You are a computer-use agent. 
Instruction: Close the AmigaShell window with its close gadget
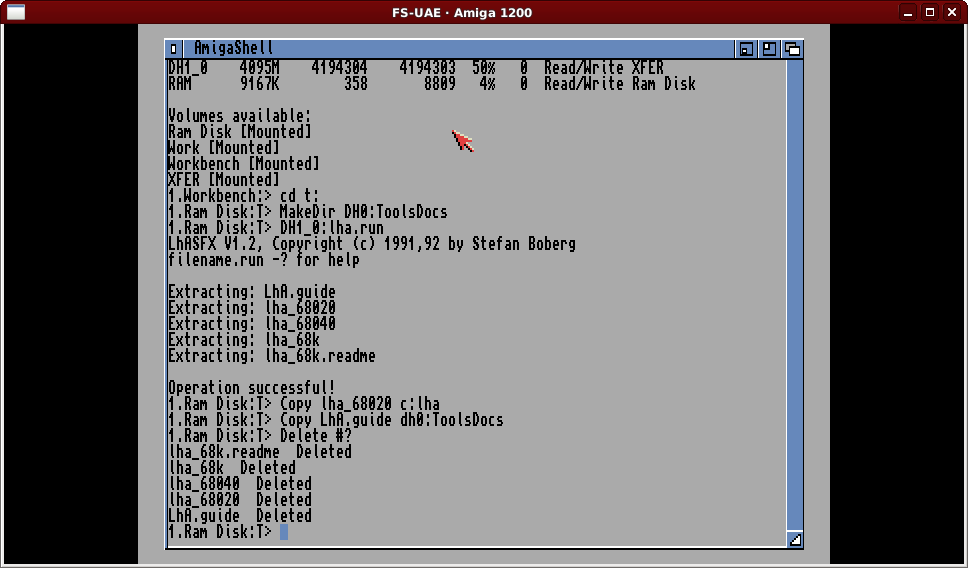coord(173,49)
